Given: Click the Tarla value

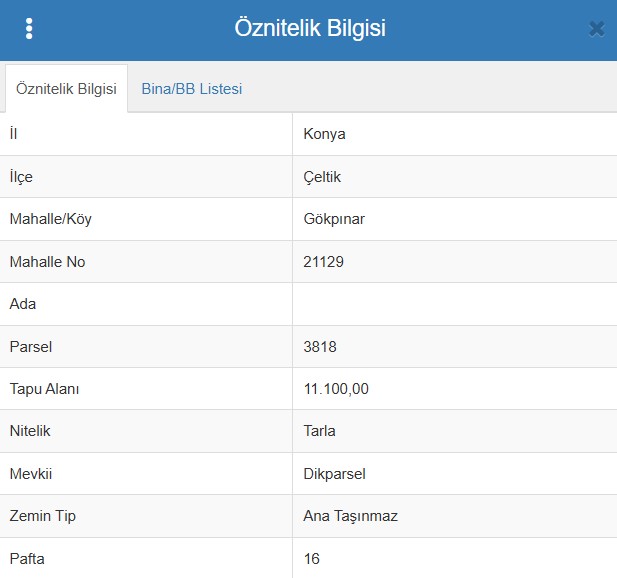Looking at the screenshot, I should click(x=319, y=431).
